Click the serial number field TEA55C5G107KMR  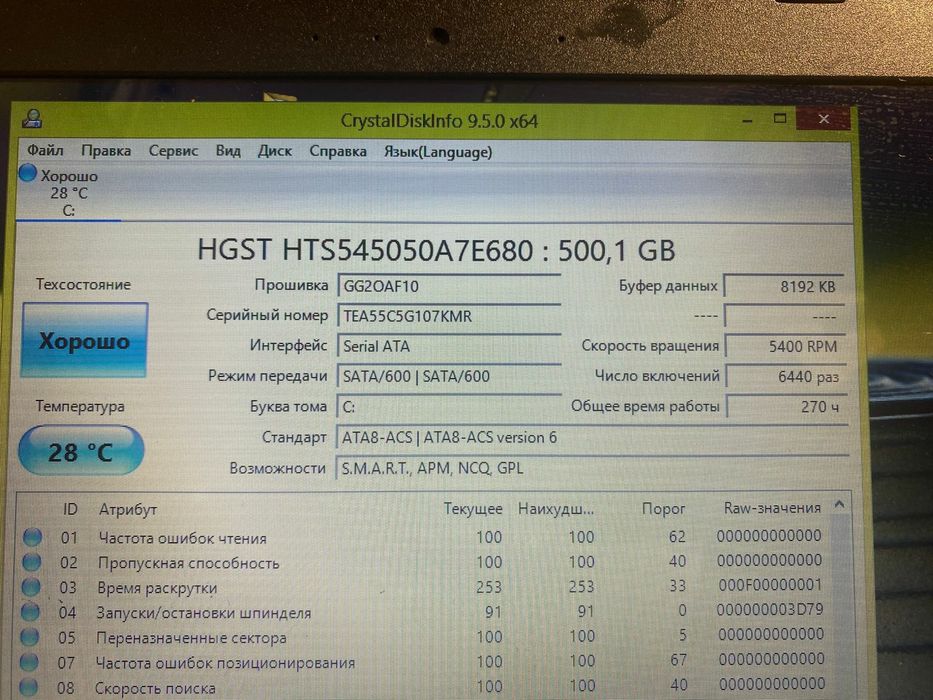[x=449, y=315]
